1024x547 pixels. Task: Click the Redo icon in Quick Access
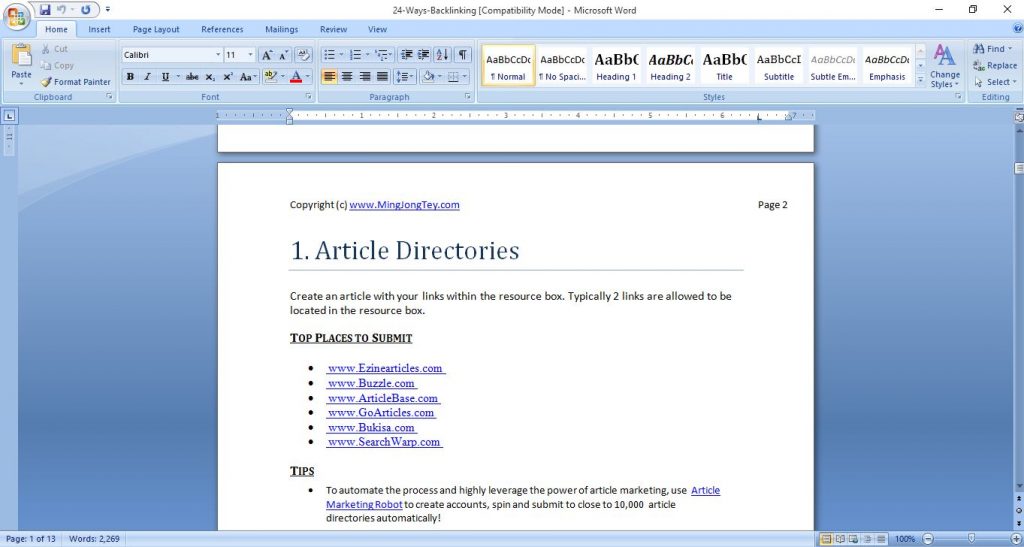86,10
